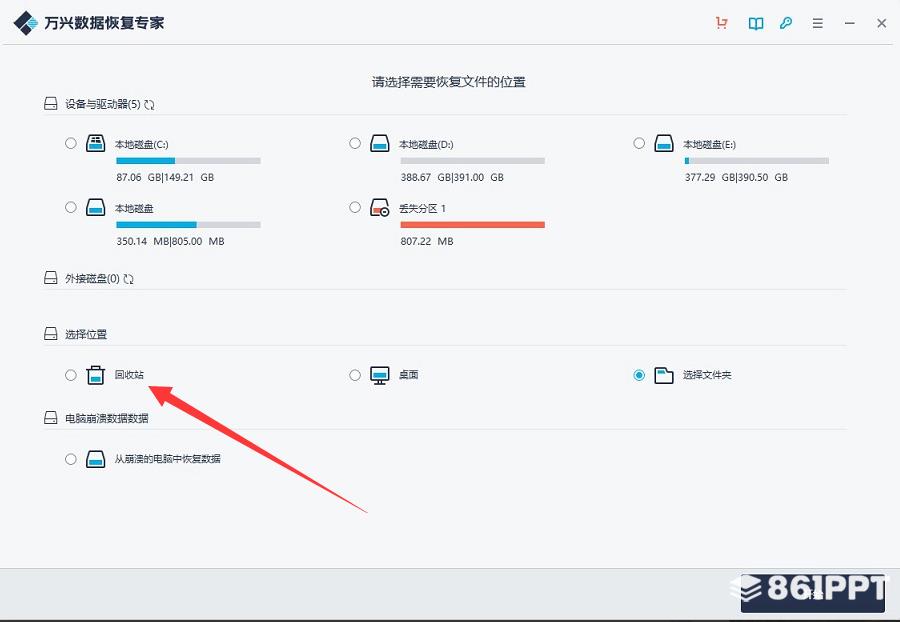Click the 805 MB disk usage bar
Image resolution: width=900 pixels, height=622 pixels.
click(188, 225)
